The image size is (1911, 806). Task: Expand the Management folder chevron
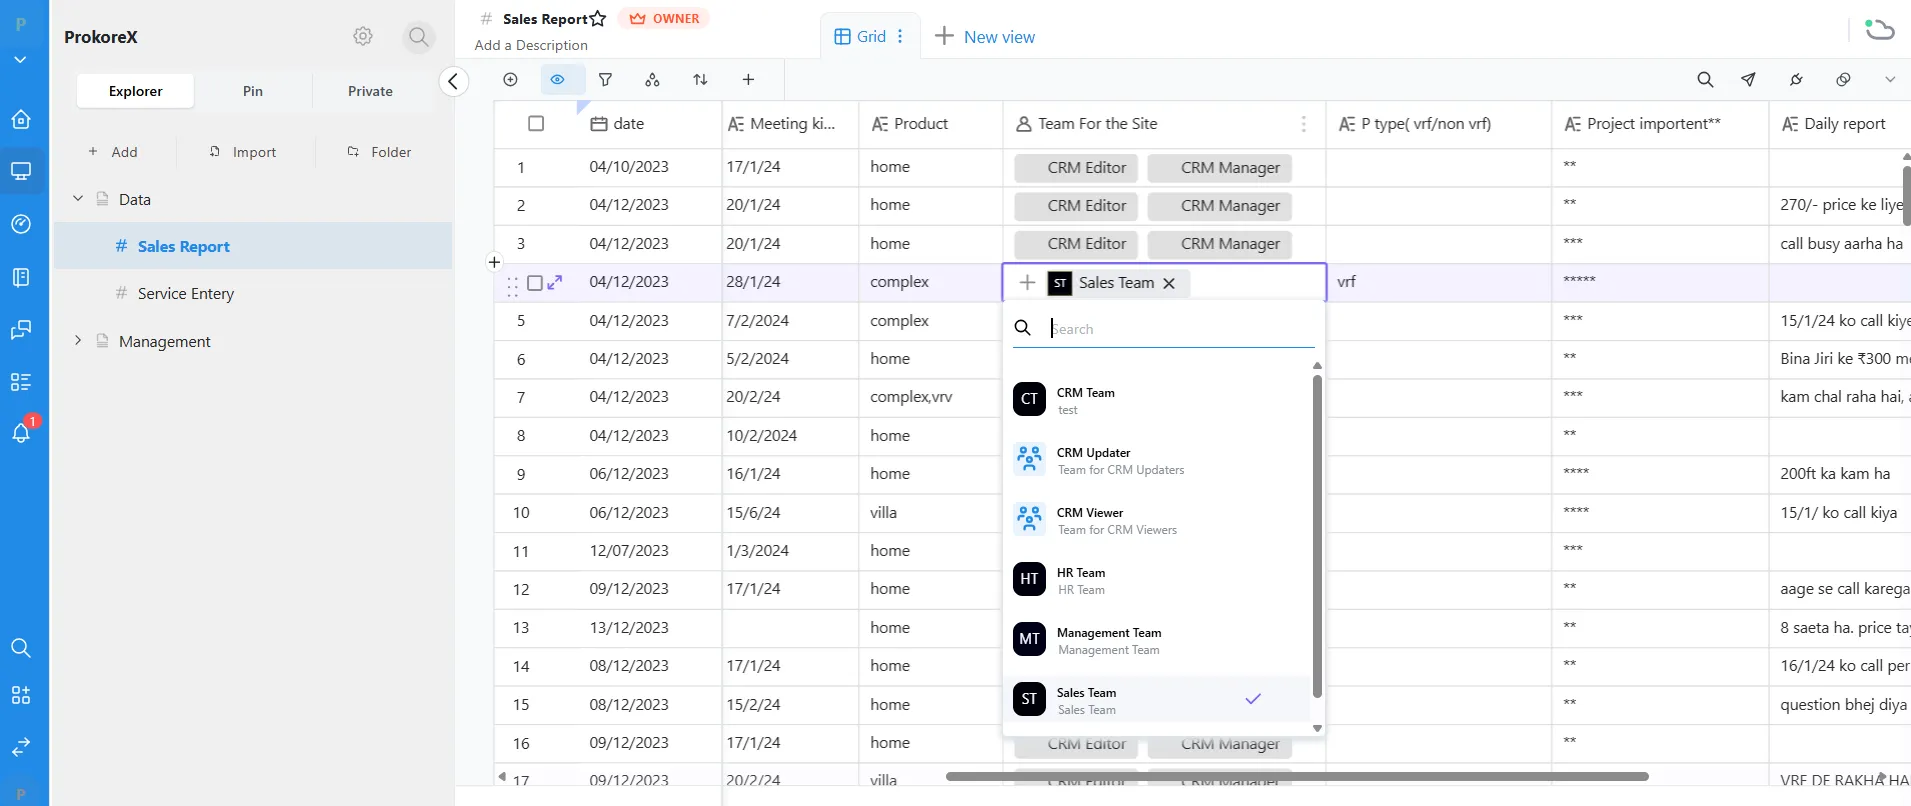78,341
